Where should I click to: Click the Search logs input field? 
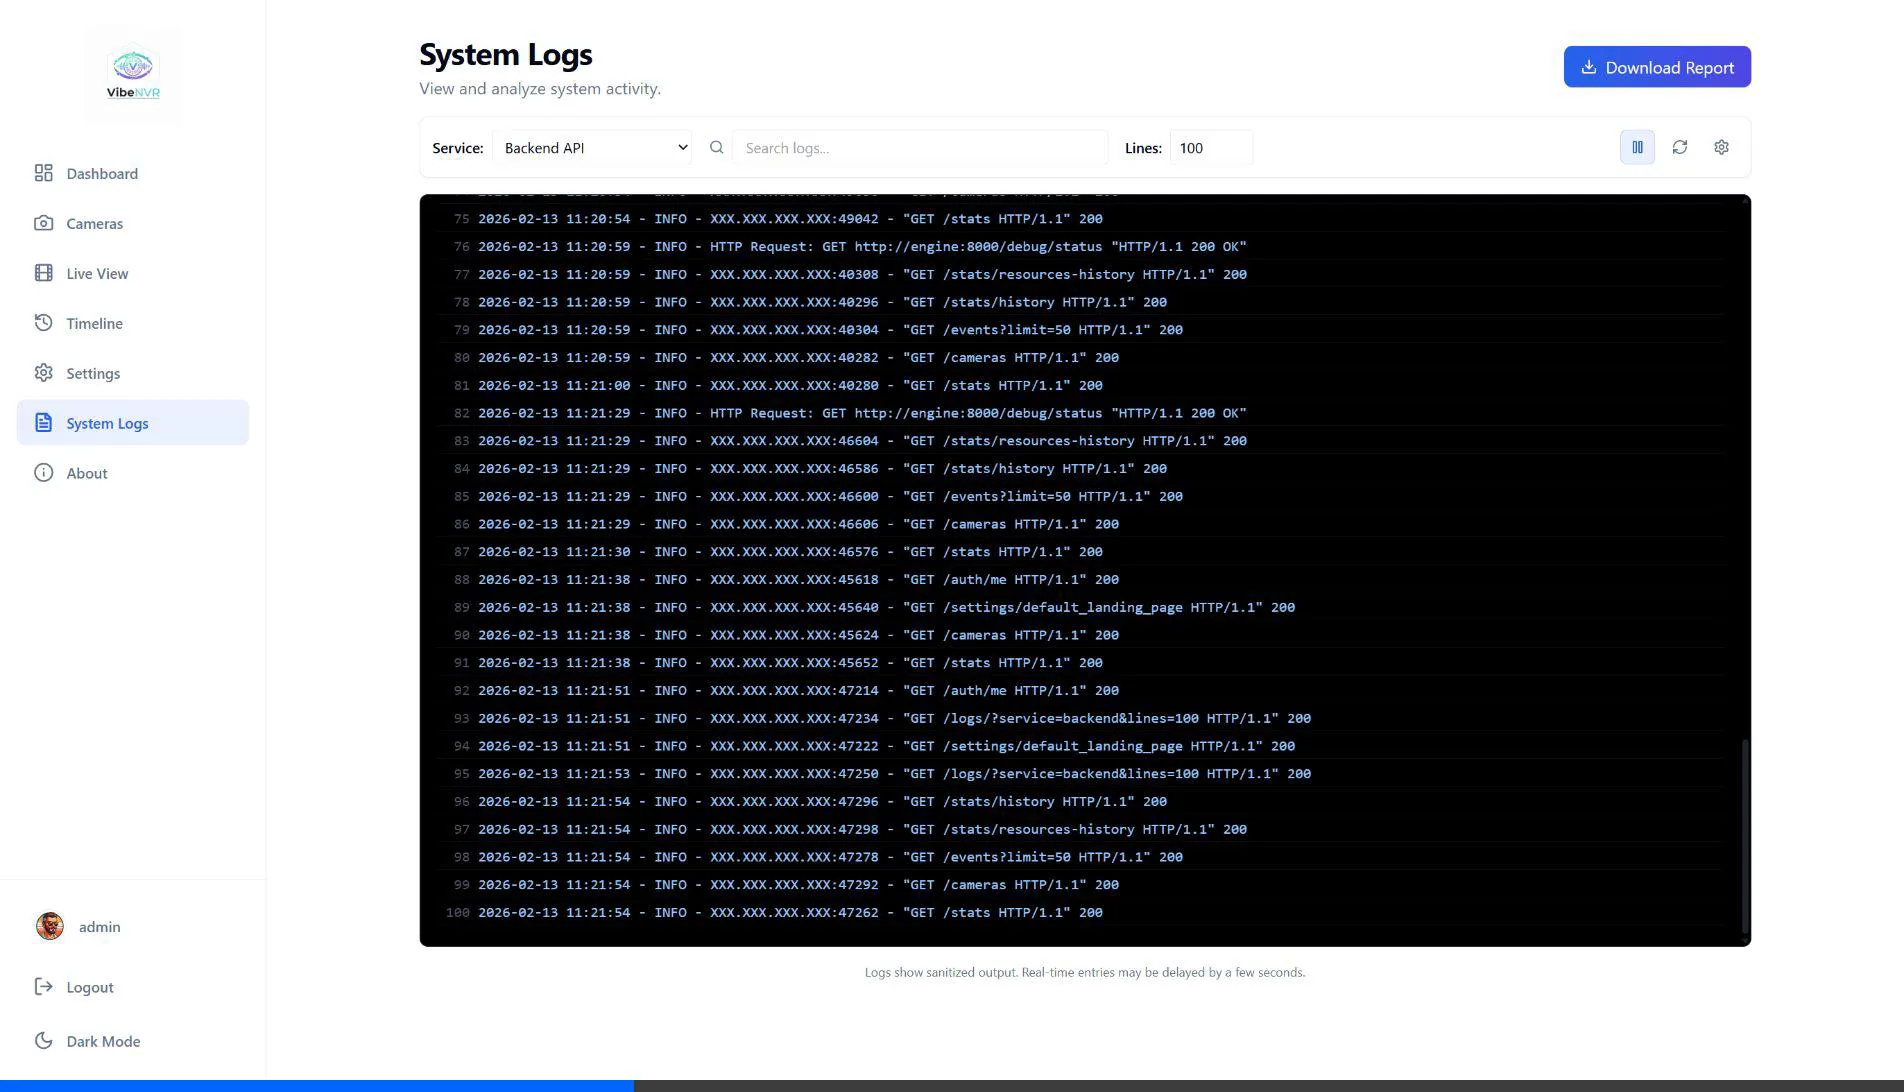pyautogui.click(x=919, y=147)
